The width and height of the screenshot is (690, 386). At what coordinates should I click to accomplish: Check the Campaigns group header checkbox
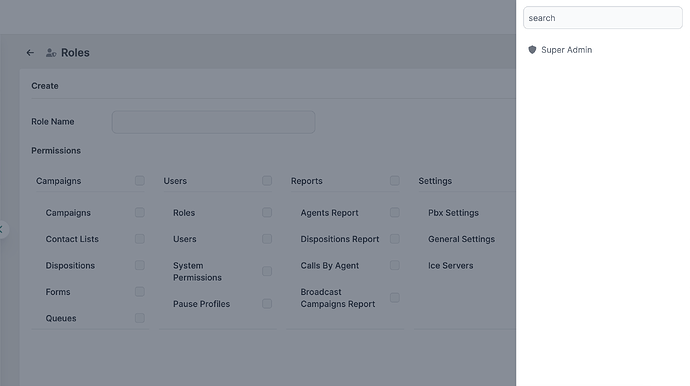tap(139, 181)
